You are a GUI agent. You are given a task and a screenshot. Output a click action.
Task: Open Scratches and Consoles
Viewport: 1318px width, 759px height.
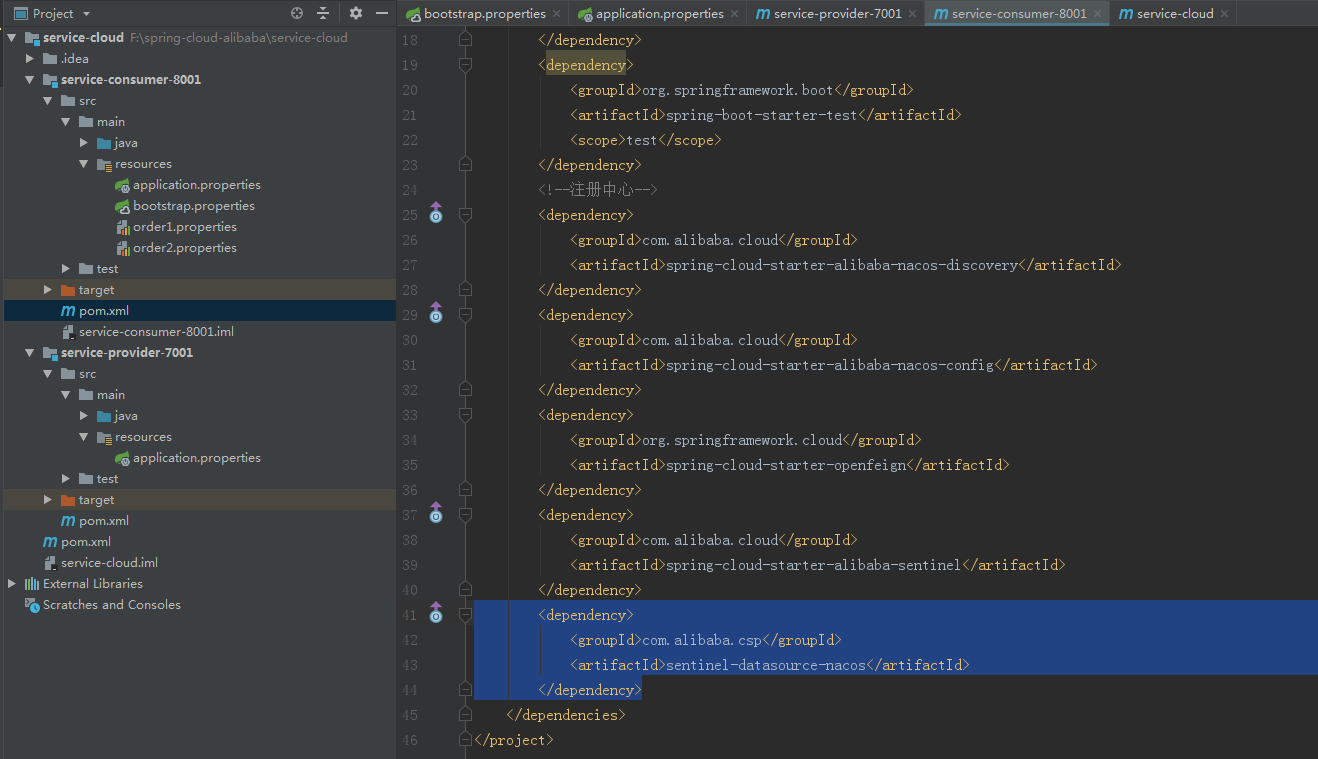coord(111,605)
